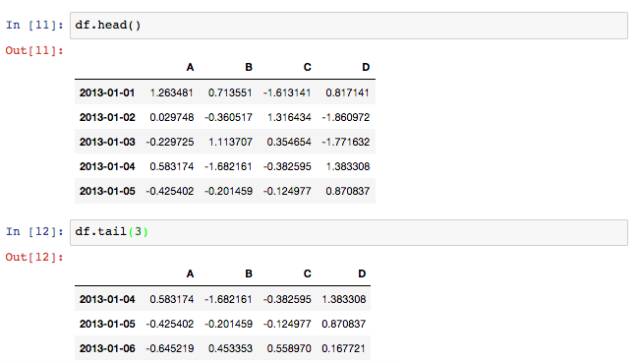Select the In [12] prompt label
The width and height of the screenshot is (640, 363).
point(35,232)
